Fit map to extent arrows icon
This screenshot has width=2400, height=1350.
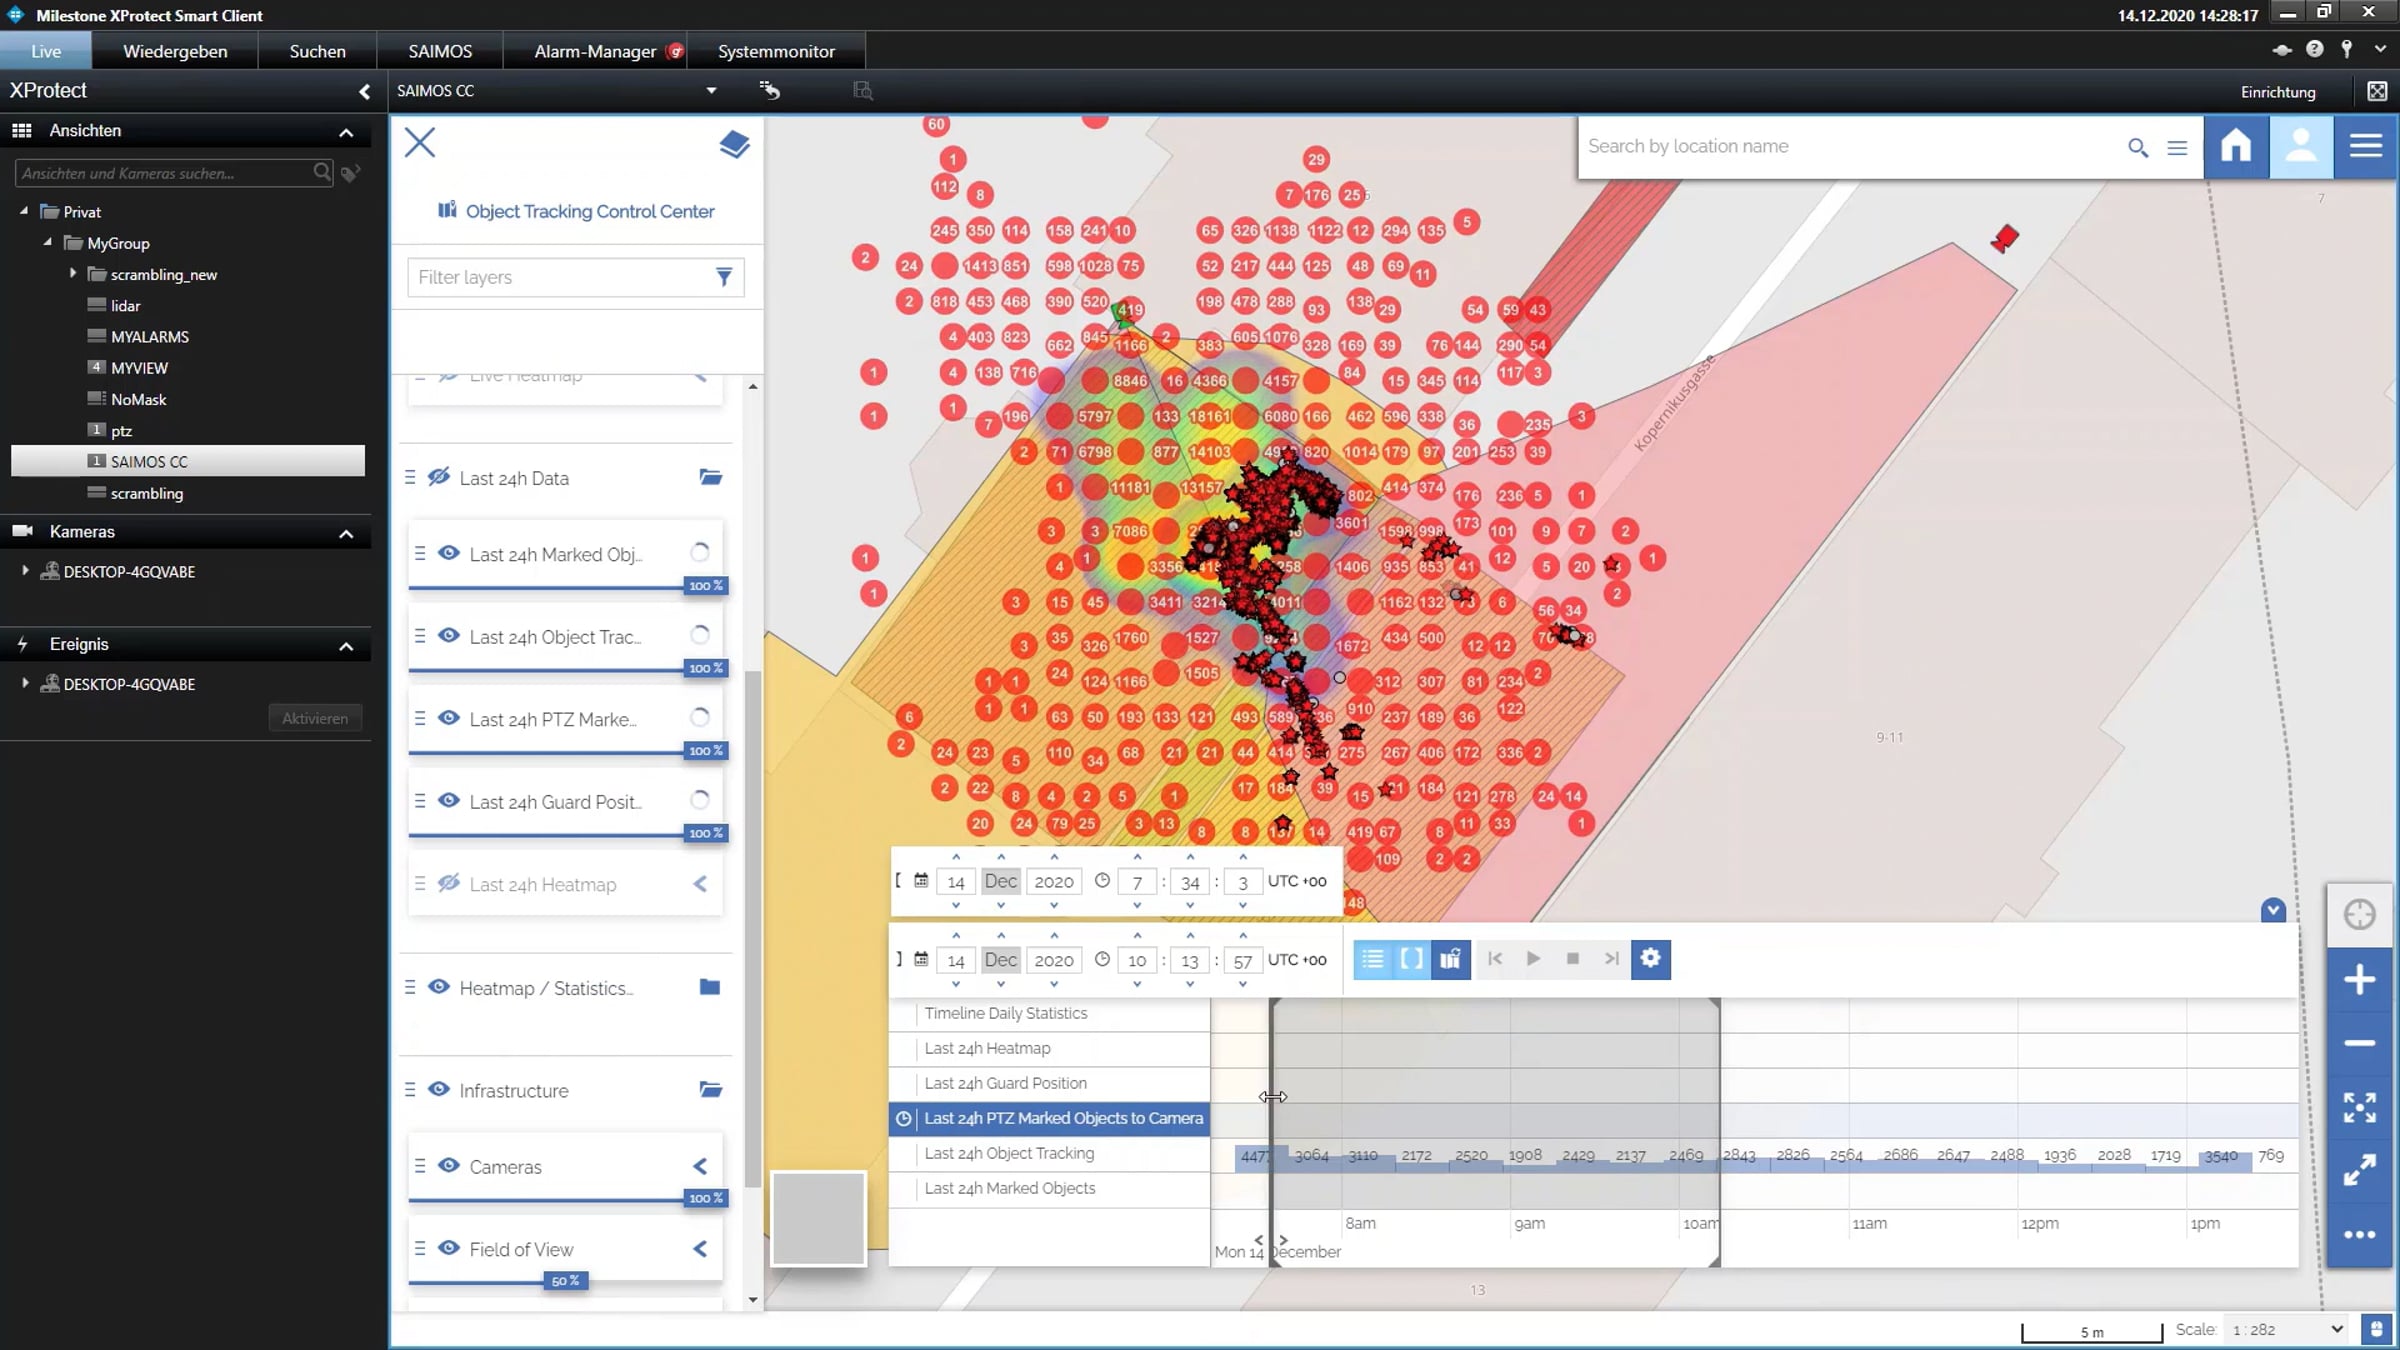click(2359, 1107)
